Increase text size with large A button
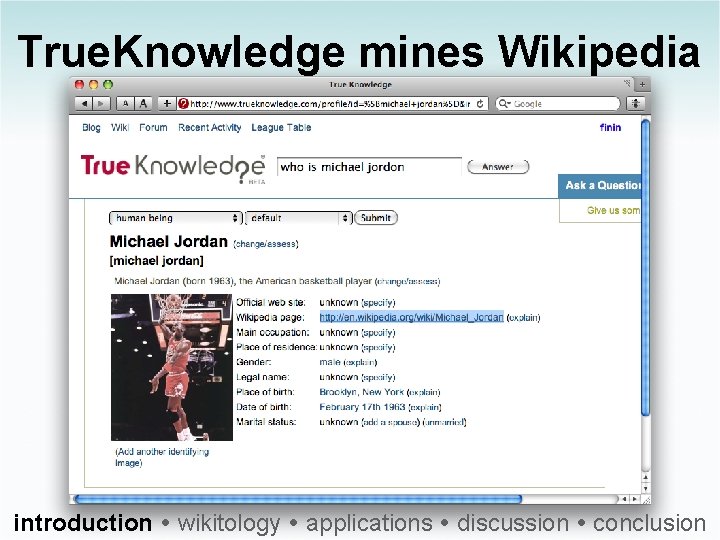The image size is (720, 540). (143, 104)
